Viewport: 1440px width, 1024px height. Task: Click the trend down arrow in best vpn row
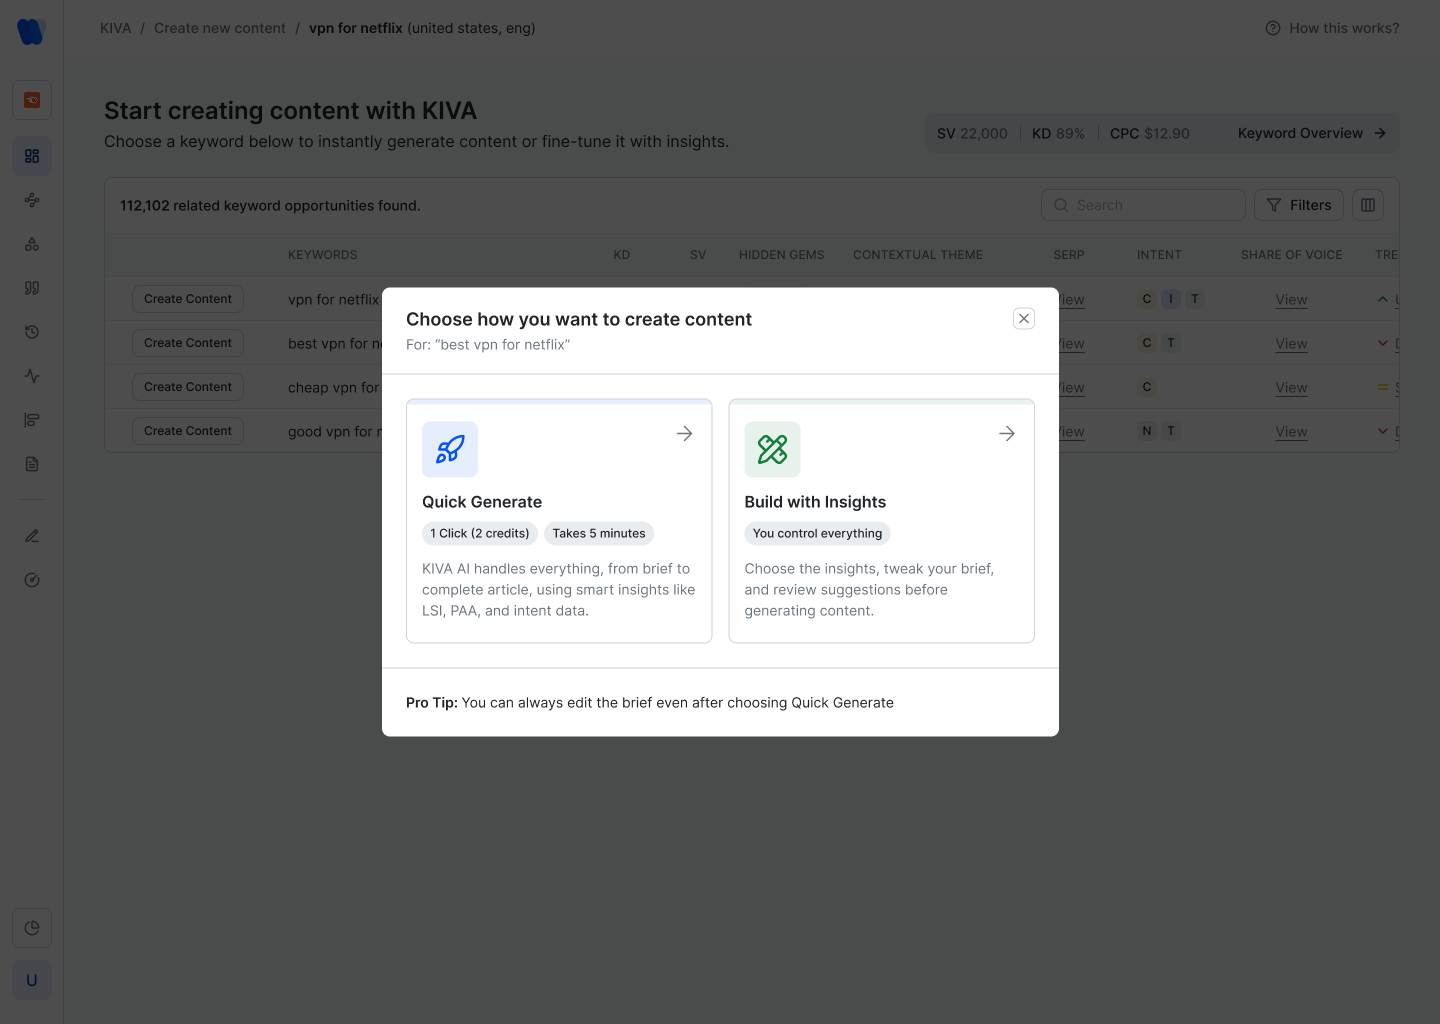(x=1383, y=343)
